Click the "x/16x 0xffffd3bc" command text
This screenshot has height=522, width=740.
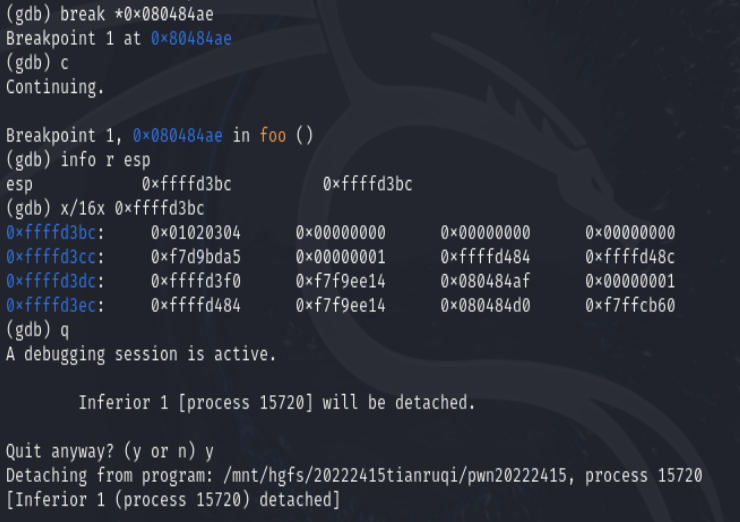coord(133,208)
